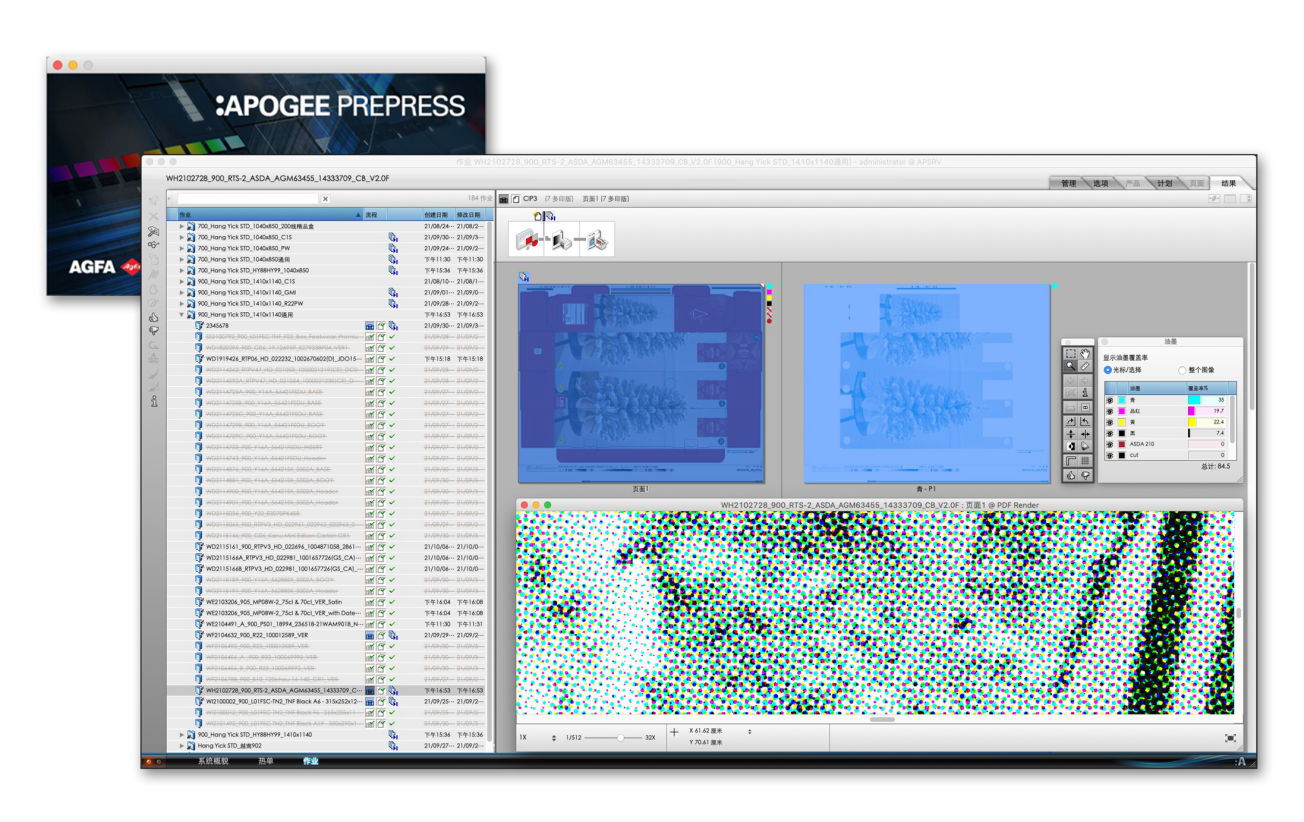The height and width of the screenshot is (822, 1304).
Task: Open 系统概览 in bottom bar
Action: click(x=212, y=761)
